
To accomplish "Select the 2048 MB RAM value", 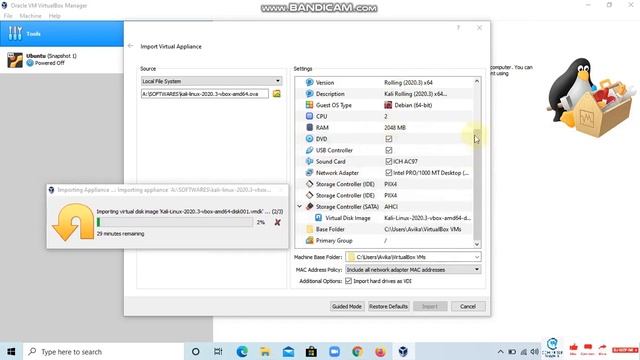I will (x=395, y=127).
